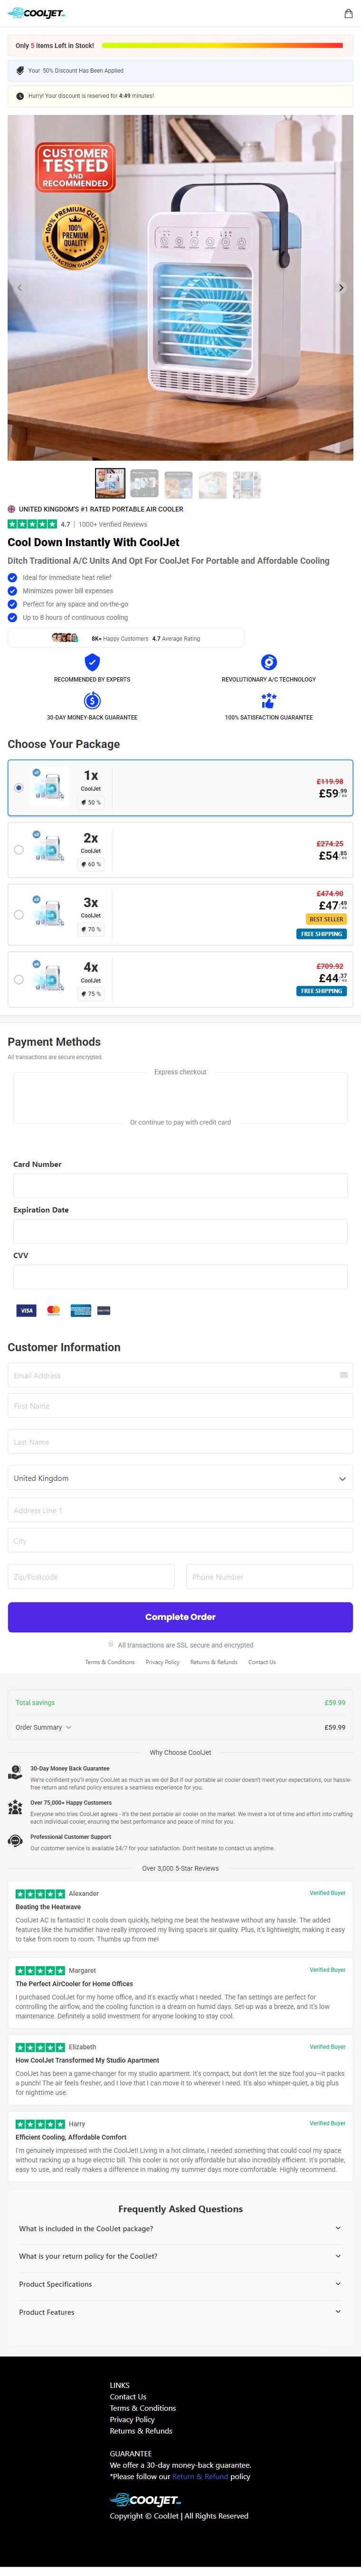Select the 2x CoolJet package radio button

(19, 850)
